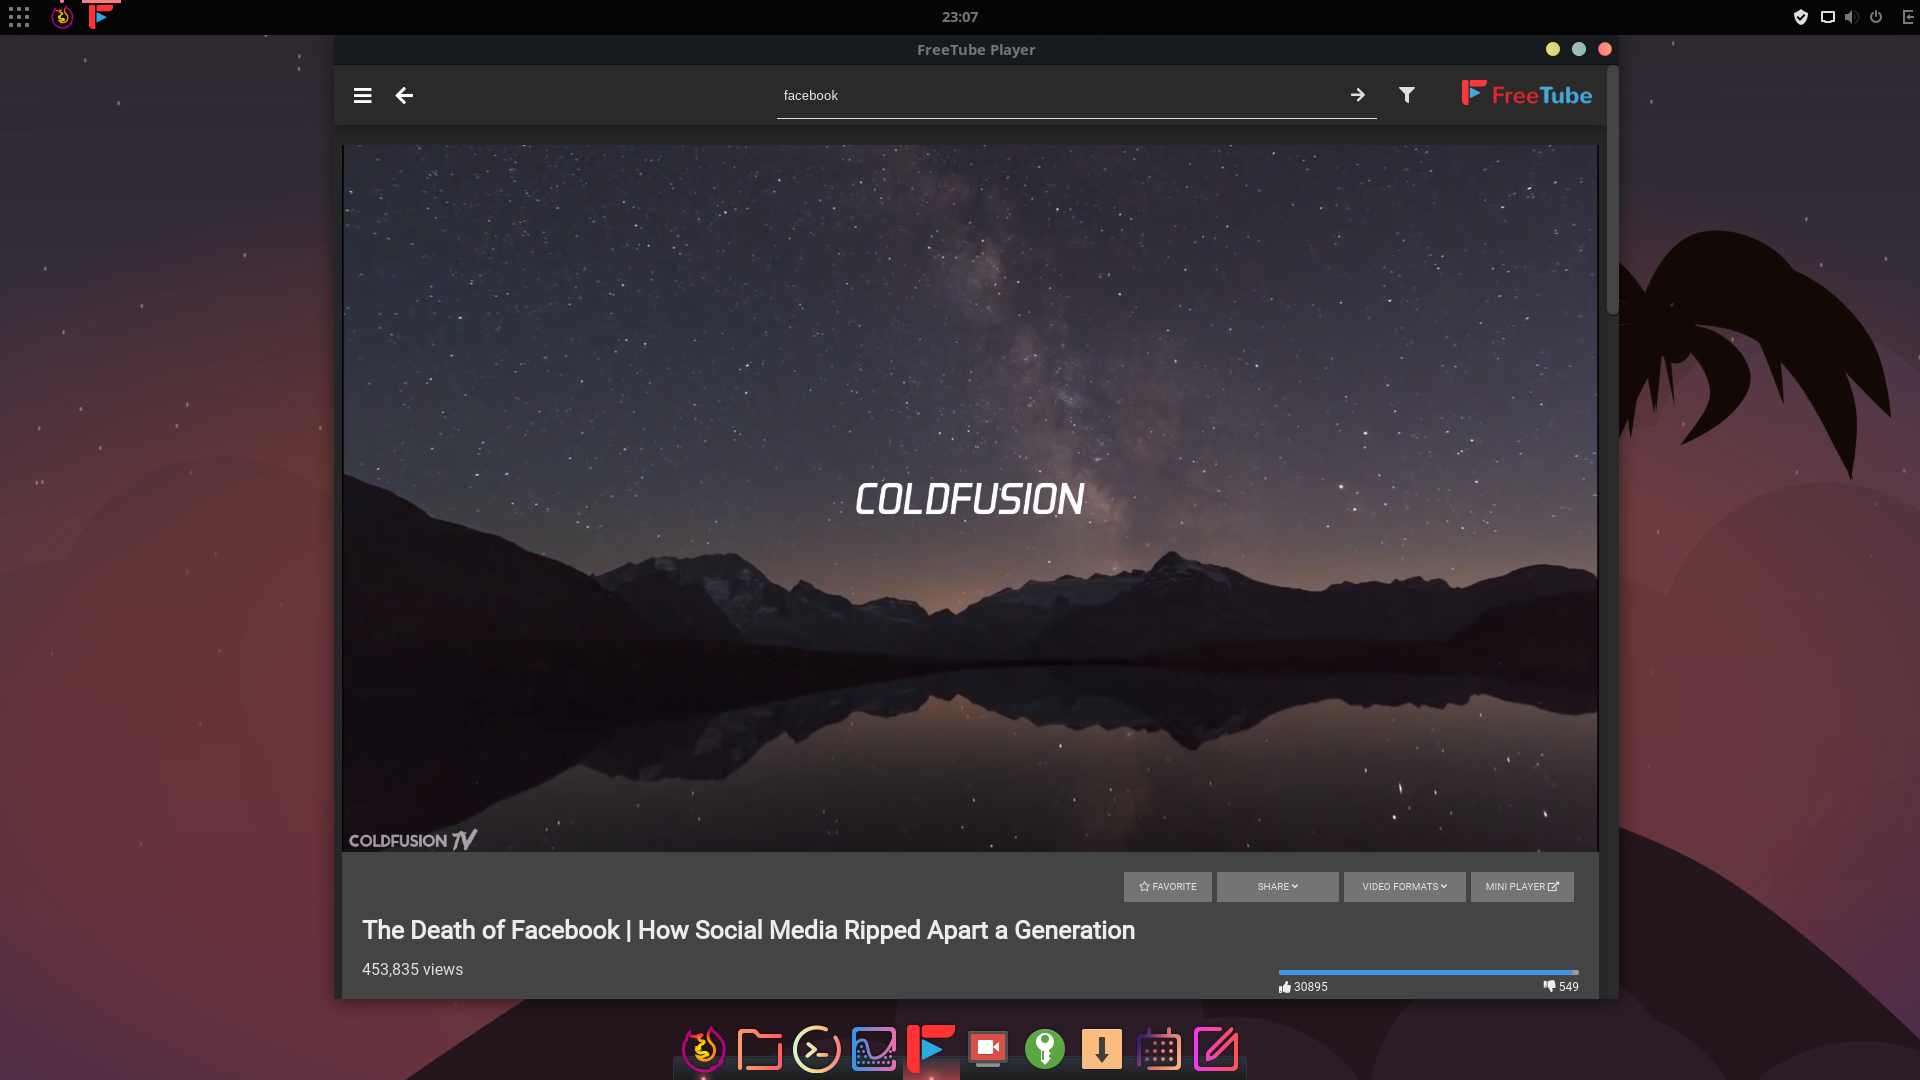Submit the search with the arrow icon
Screen dimensions: 1920x1080
pos(1357,95)
